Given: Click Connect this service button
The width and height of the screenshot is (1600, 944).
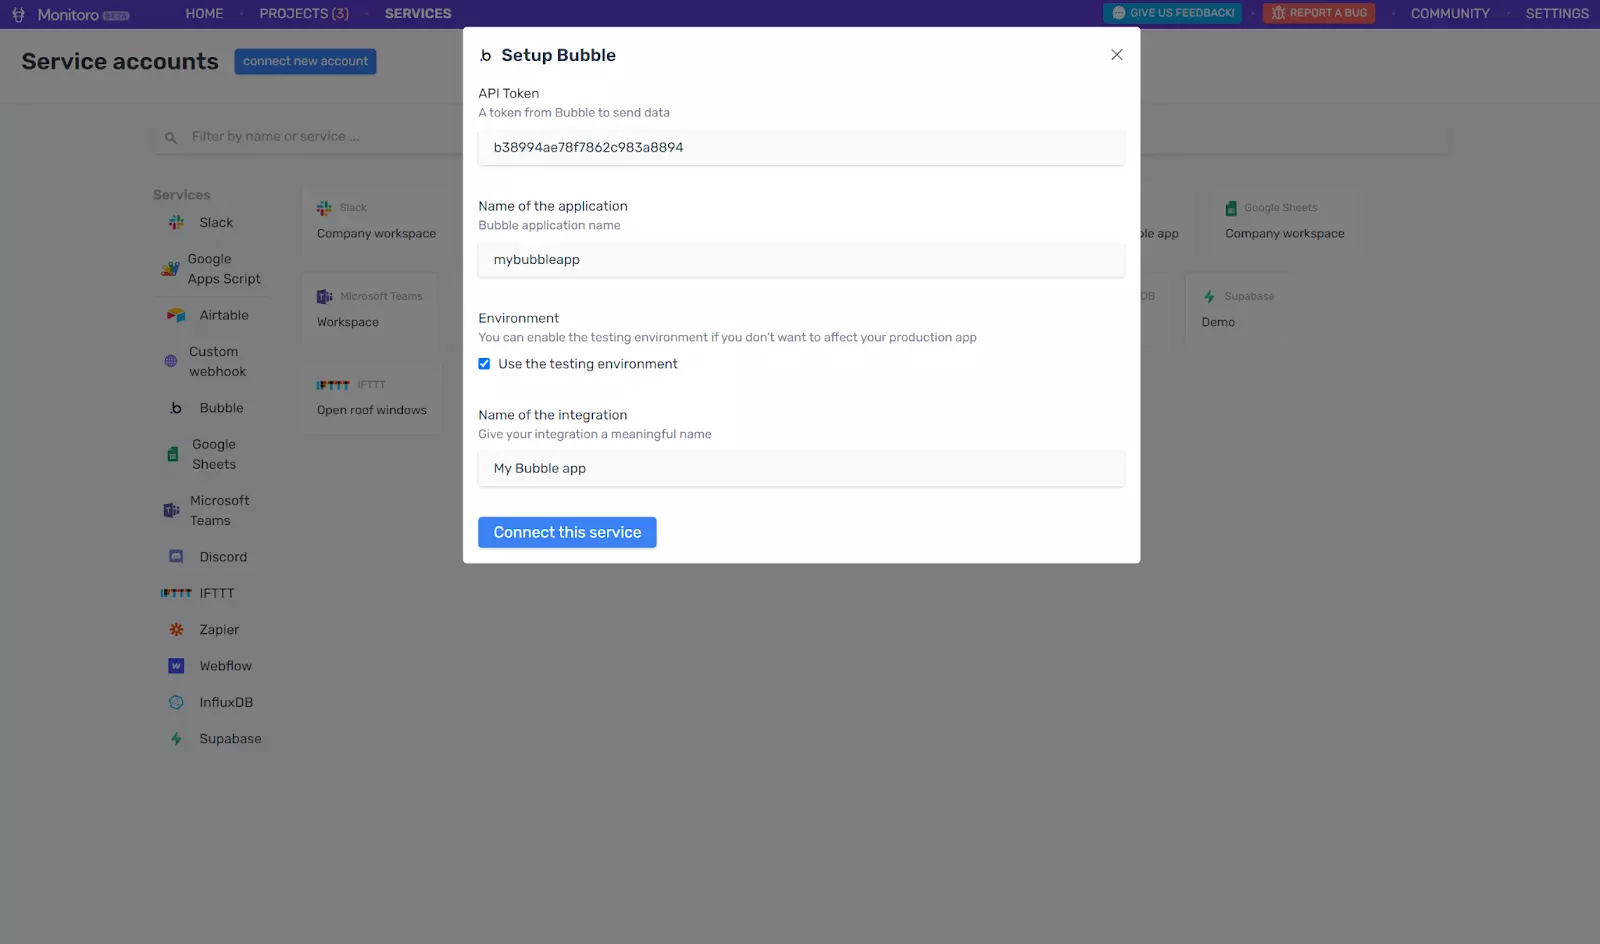Looking at the screenshot, I should click(x=567, y=532).
